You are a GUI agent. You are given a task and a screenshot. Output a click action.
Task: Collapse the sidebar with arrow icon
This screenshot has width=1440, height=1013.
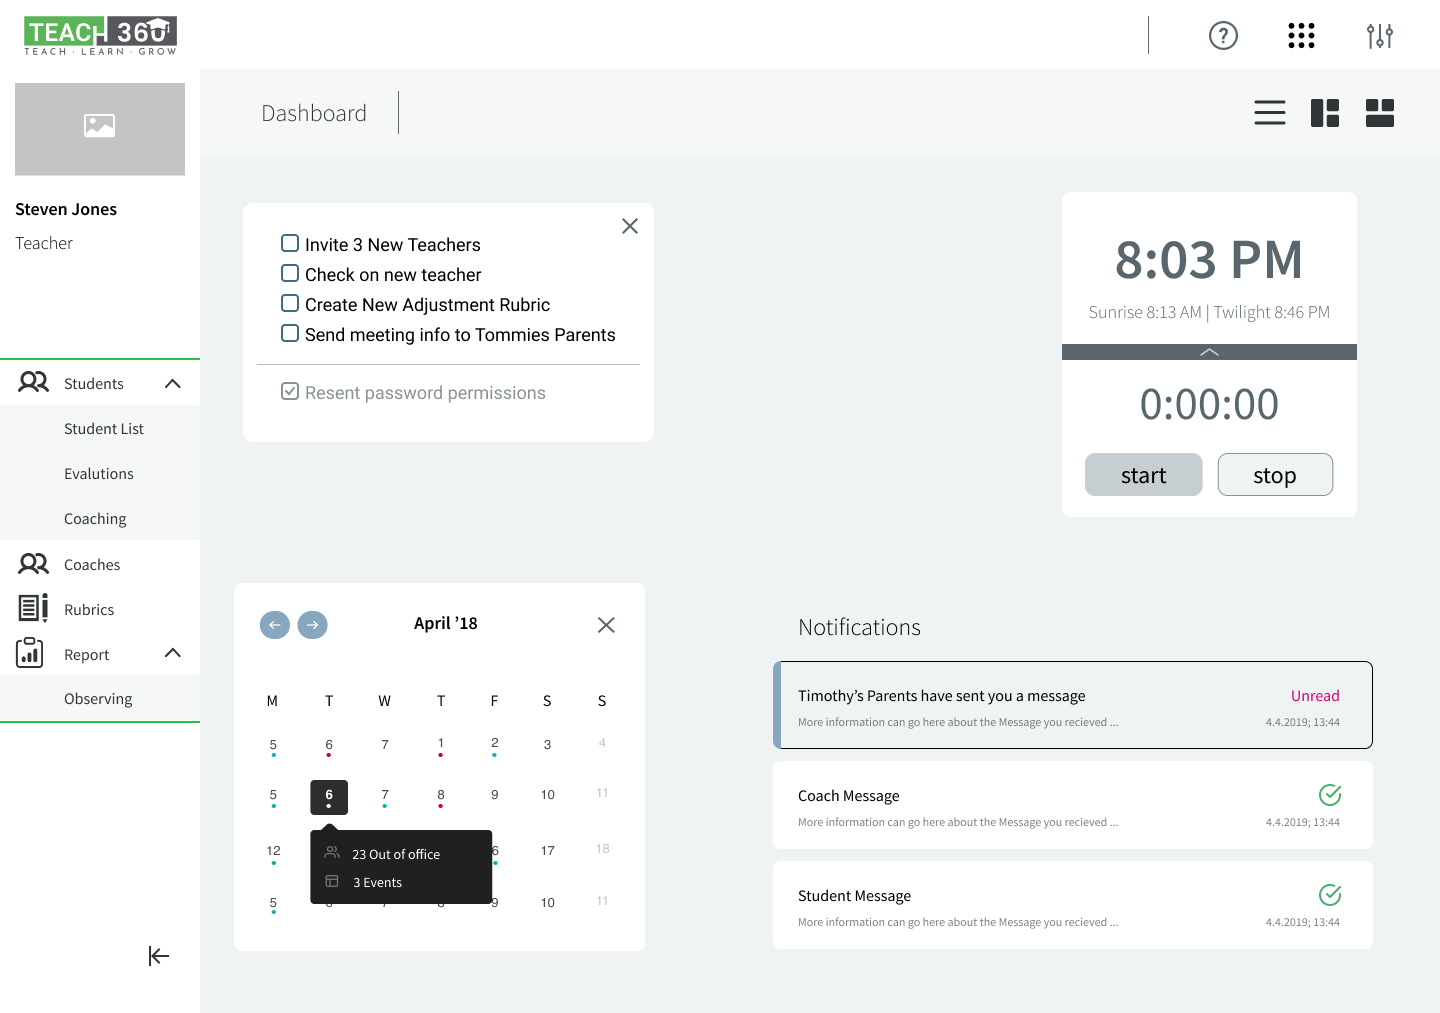pos(159,956)
